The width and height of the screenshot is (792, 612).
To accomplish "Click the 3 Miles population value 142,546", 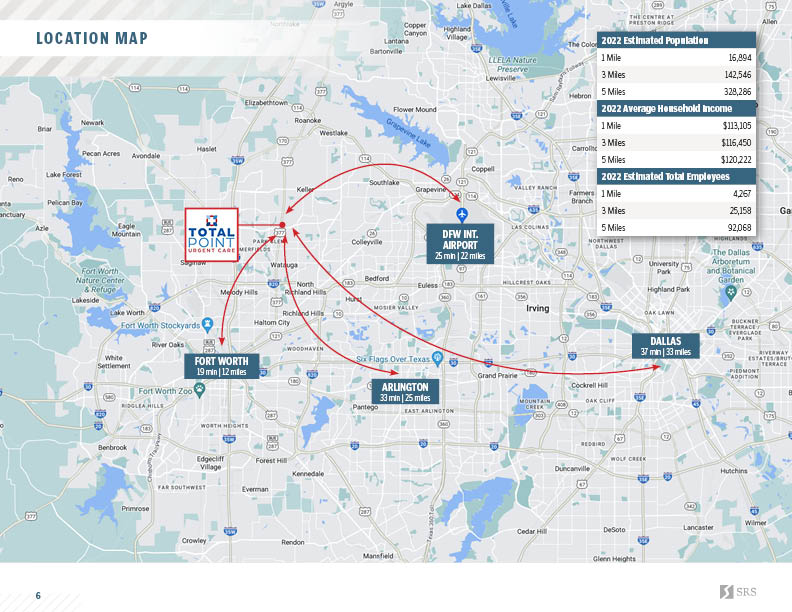I will pos(737,75).
